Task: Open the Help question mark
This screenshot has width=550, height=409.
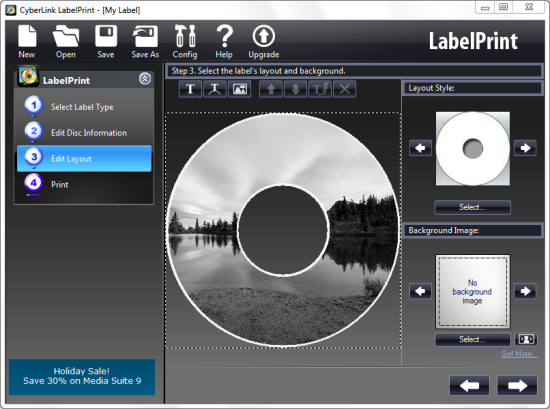Action: [224, 41]
